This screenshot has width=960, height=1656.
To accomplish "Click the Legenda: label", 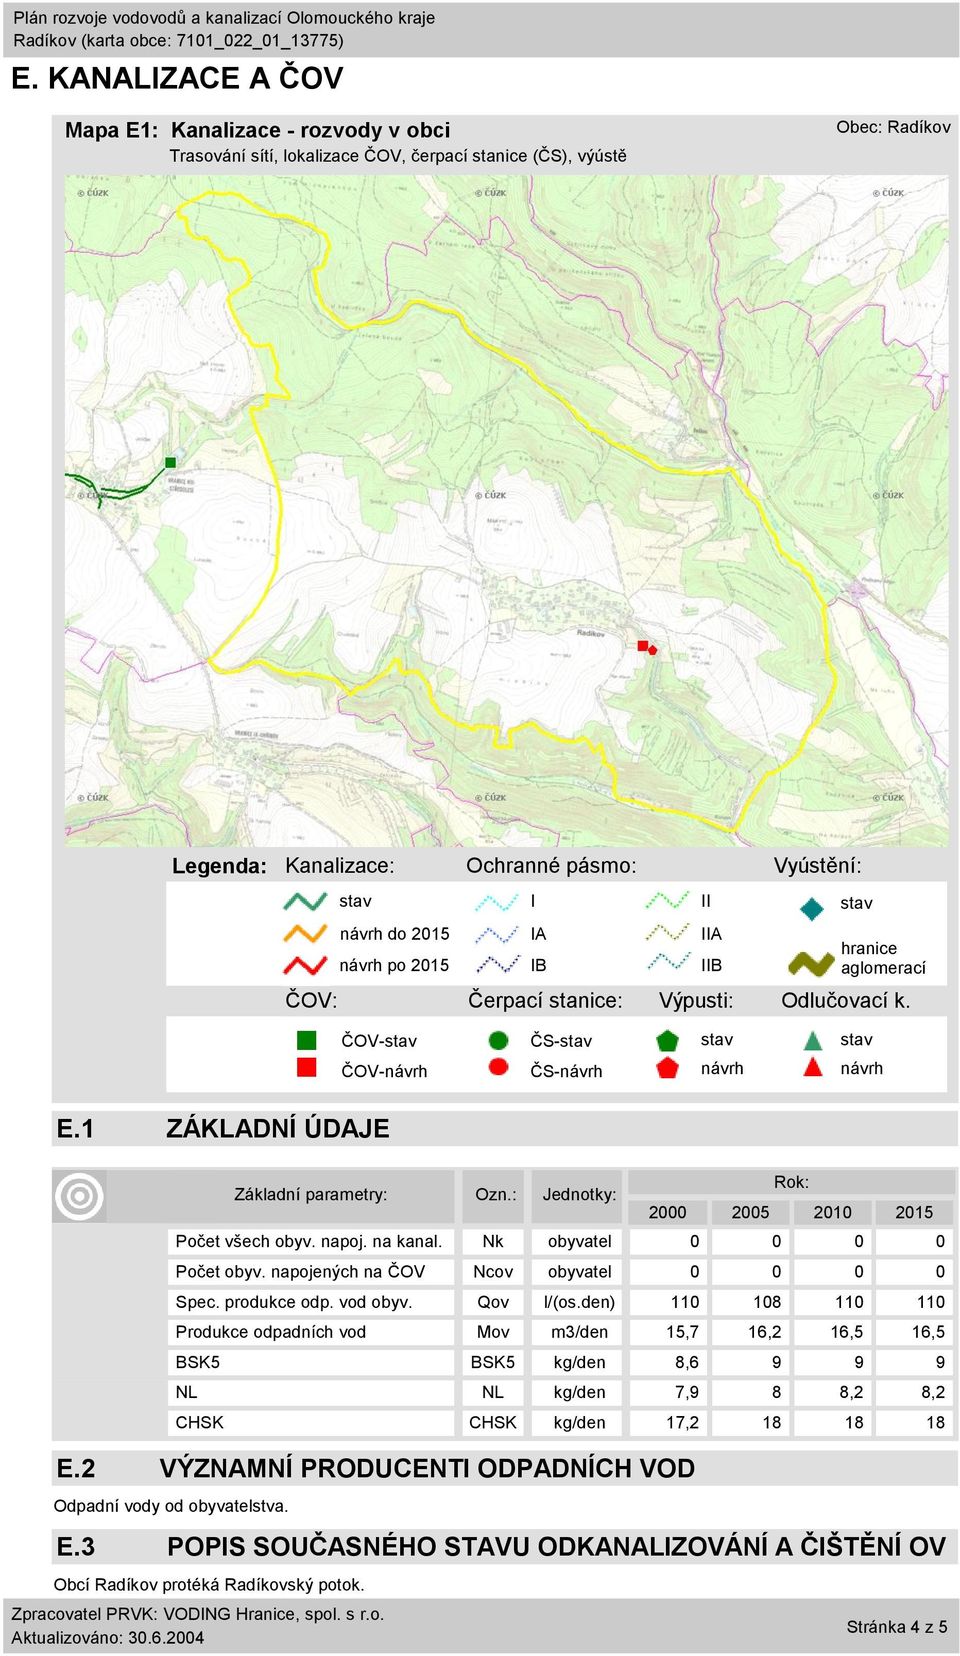I will coord(219,866).
